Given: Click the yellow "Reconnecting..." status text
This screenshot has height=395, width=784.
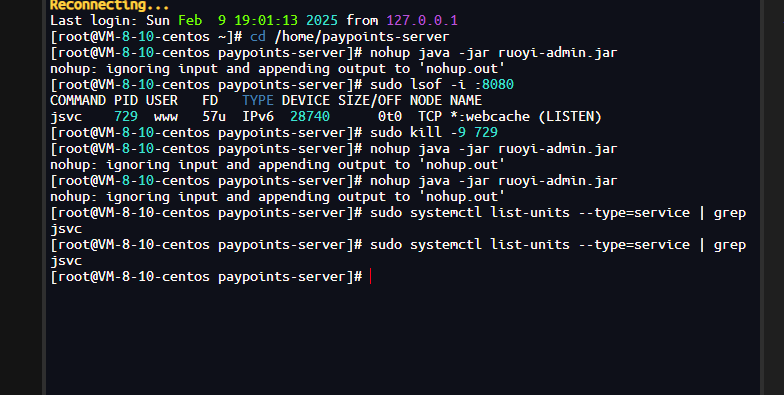Looking at the screenshot, I should (110, 5).
